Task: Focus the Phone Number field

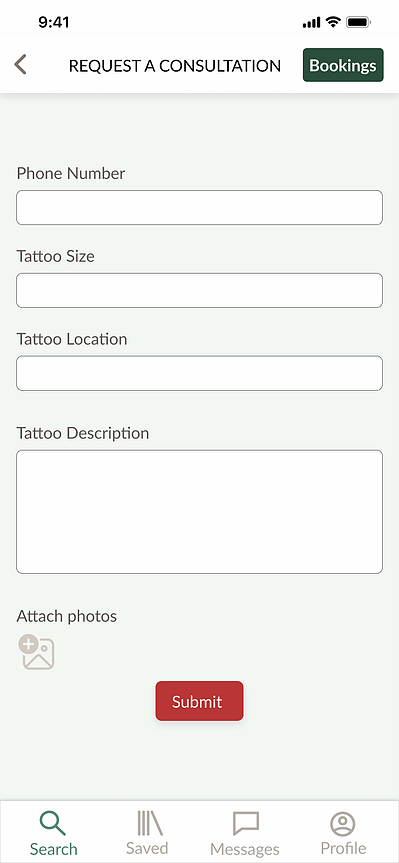Action: click(x=199, y=207)
